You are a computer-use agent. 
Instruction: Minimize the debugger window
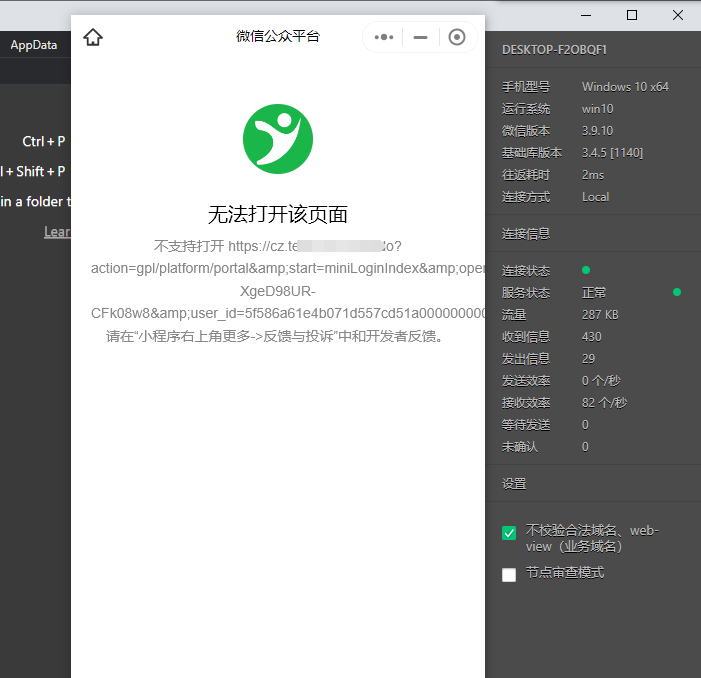586,15
